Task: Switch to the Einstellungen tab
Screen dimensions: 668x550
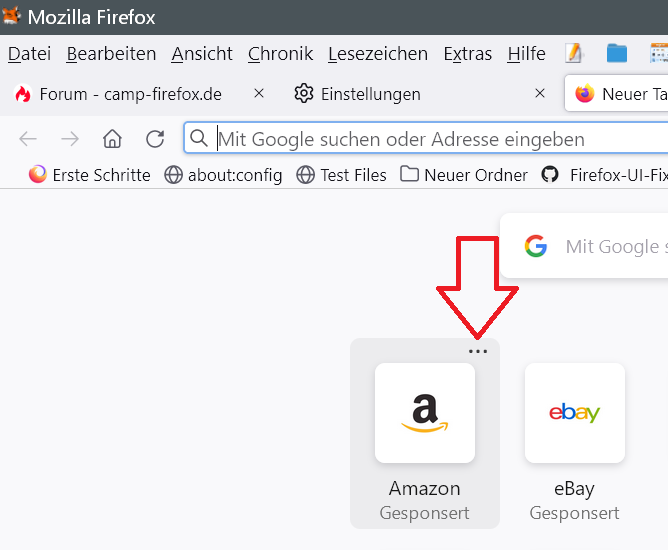Action: pos(370,94)
